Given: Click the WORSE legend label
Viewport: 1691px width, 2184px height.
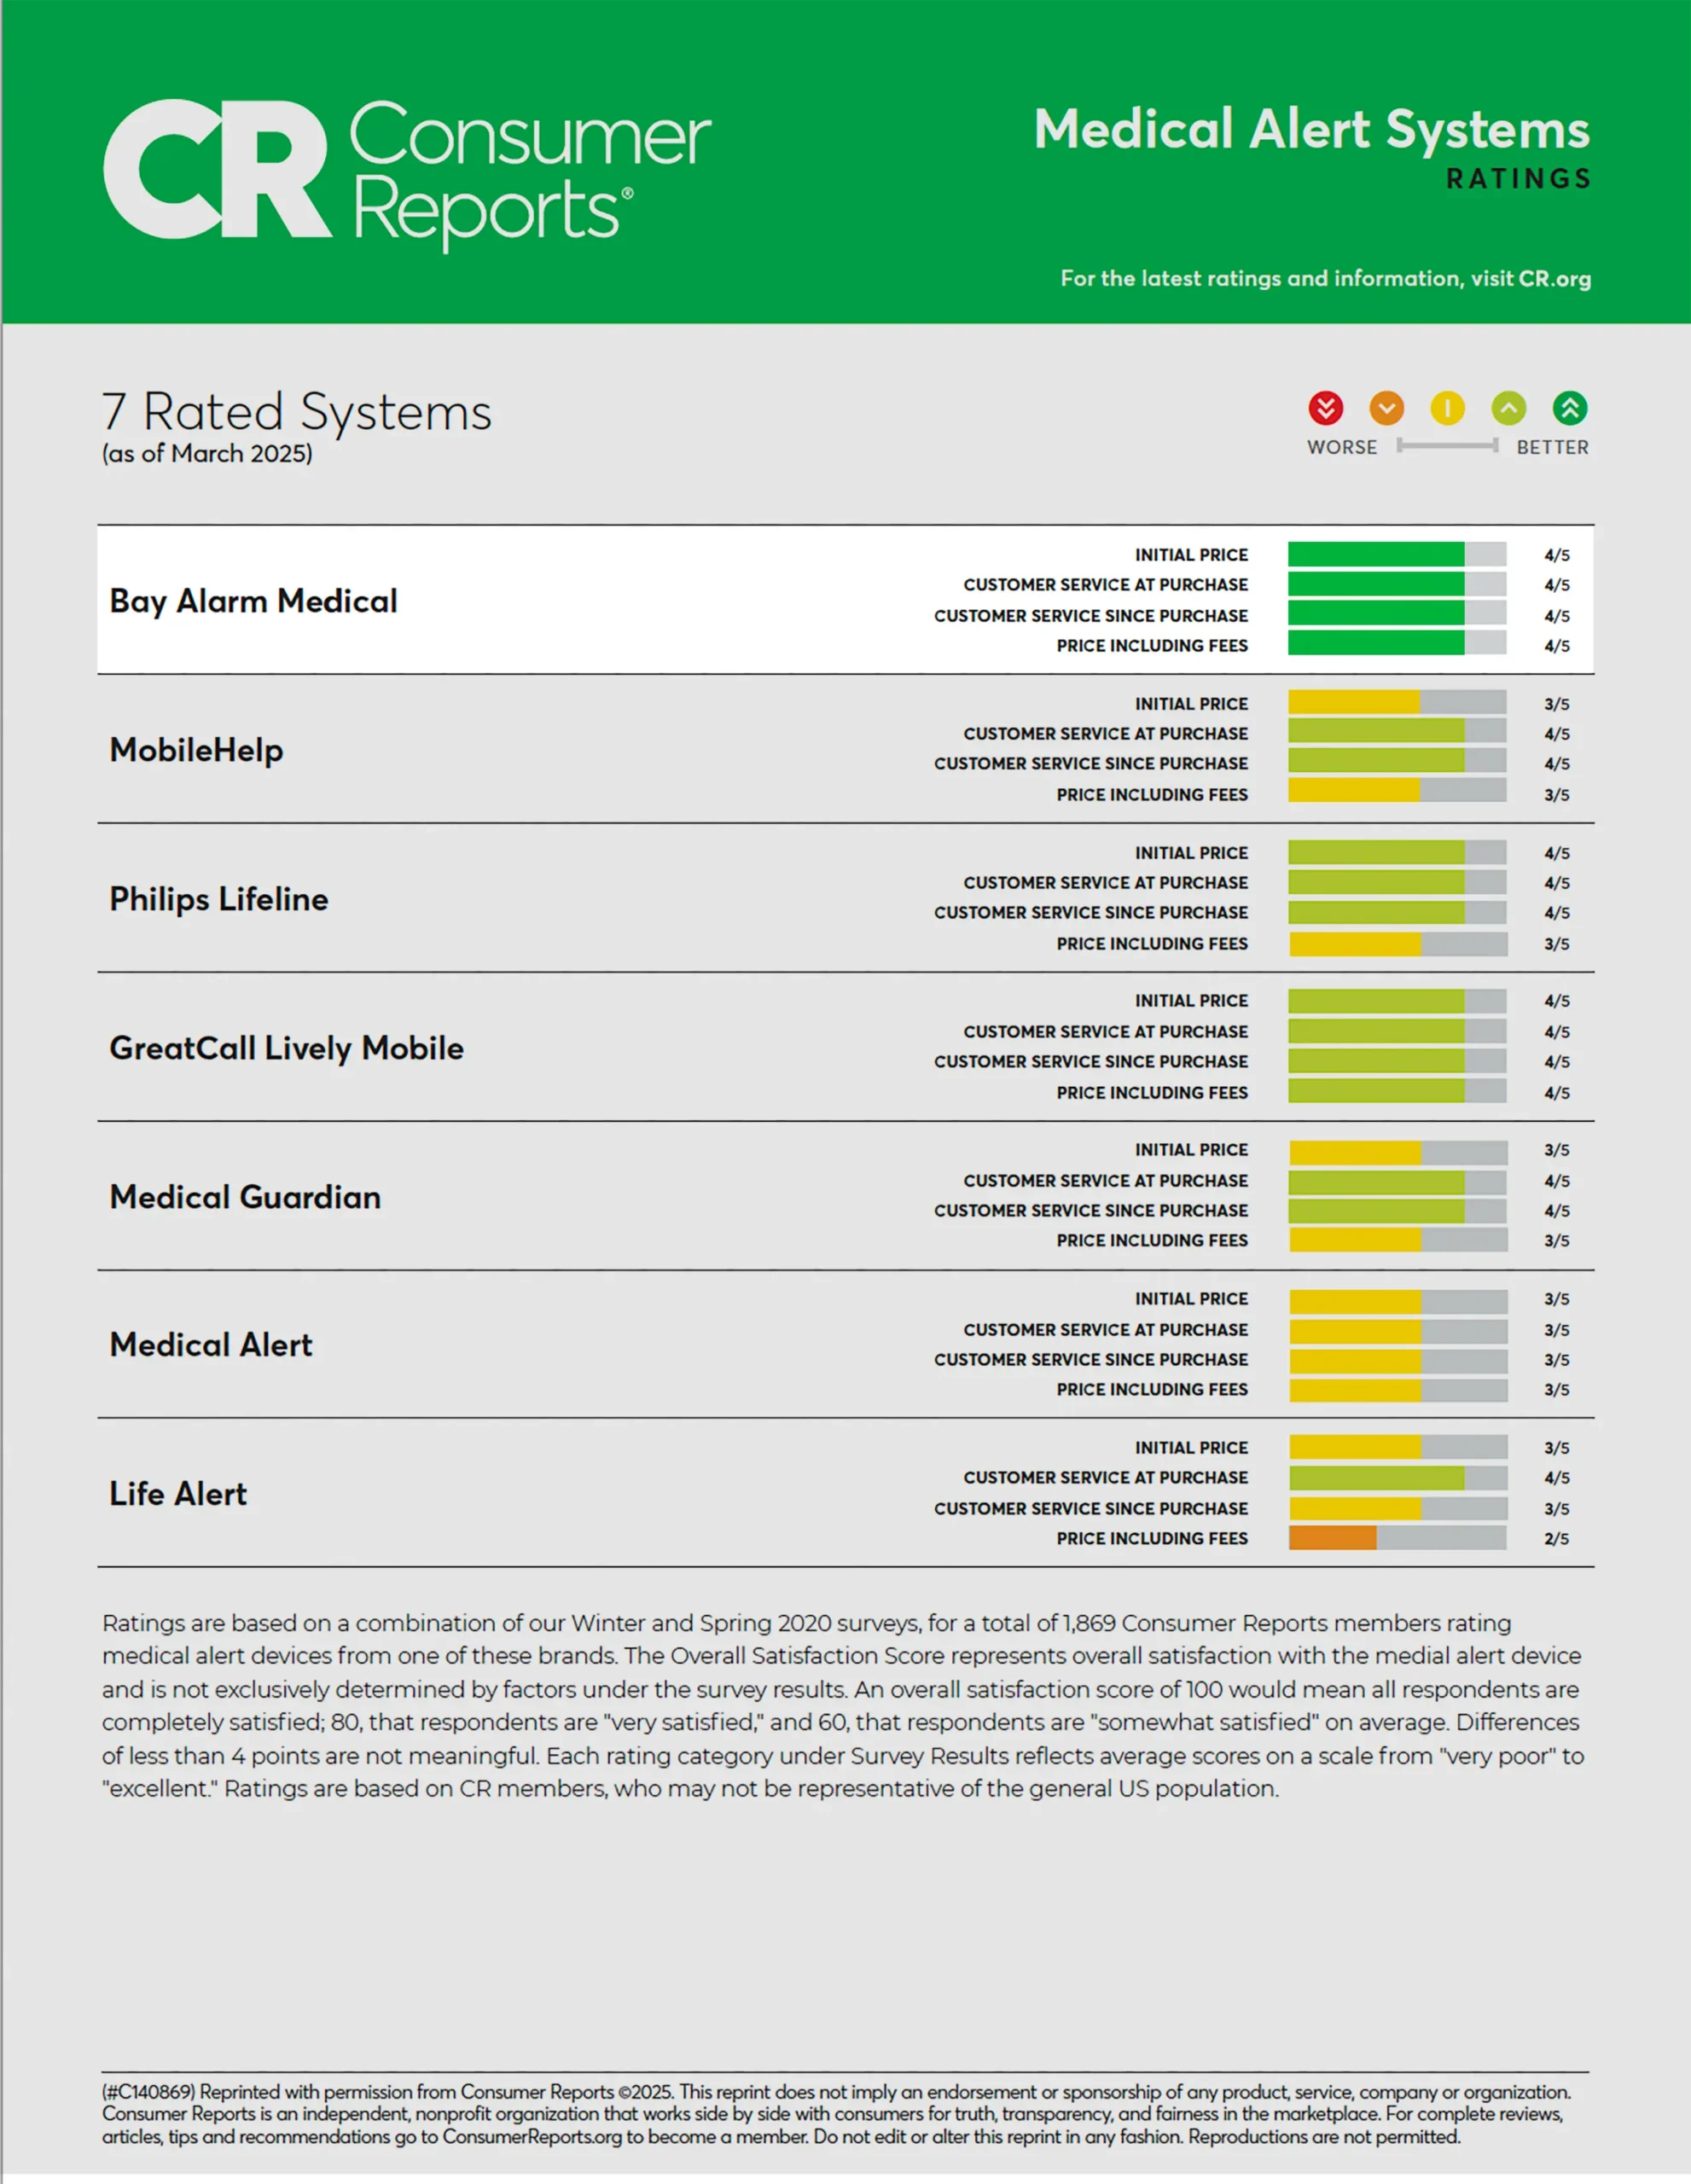Looking at the screenshot, I should click(1342, 447).
